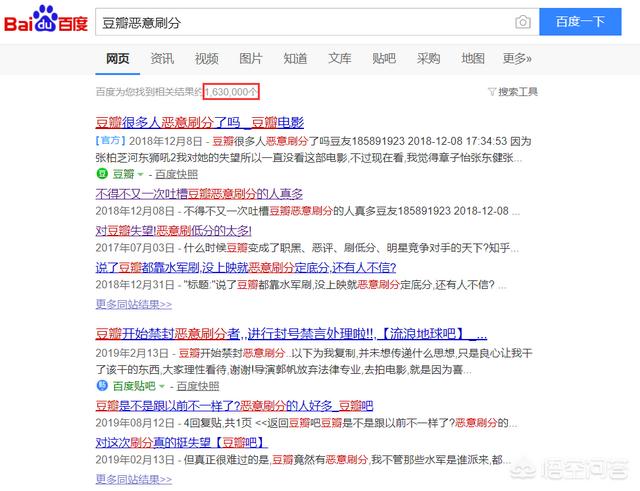Open result 豆瓣开始禁封恶意刷分者 流浪地球吧
Image resolution: width=640 pixels, height=491 pixels.
291,334
